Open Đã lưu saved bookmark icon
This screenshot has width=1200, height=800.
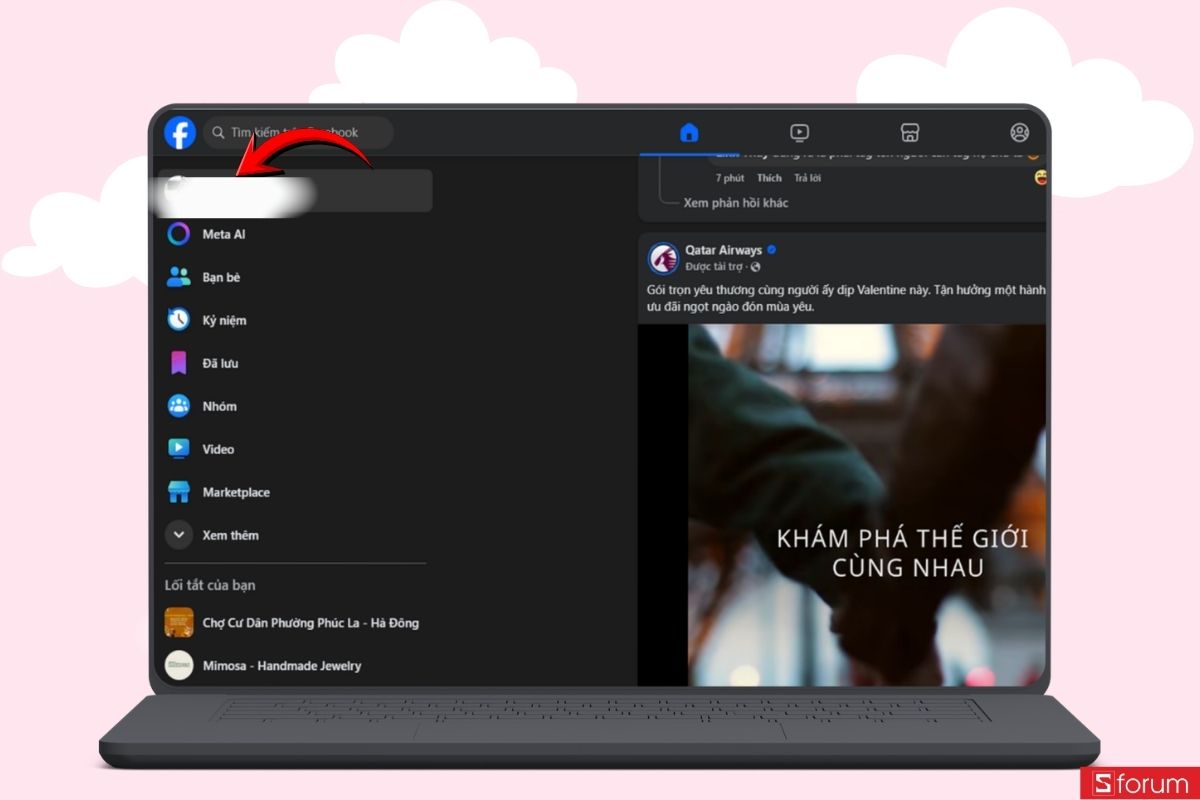pos(179,363)
